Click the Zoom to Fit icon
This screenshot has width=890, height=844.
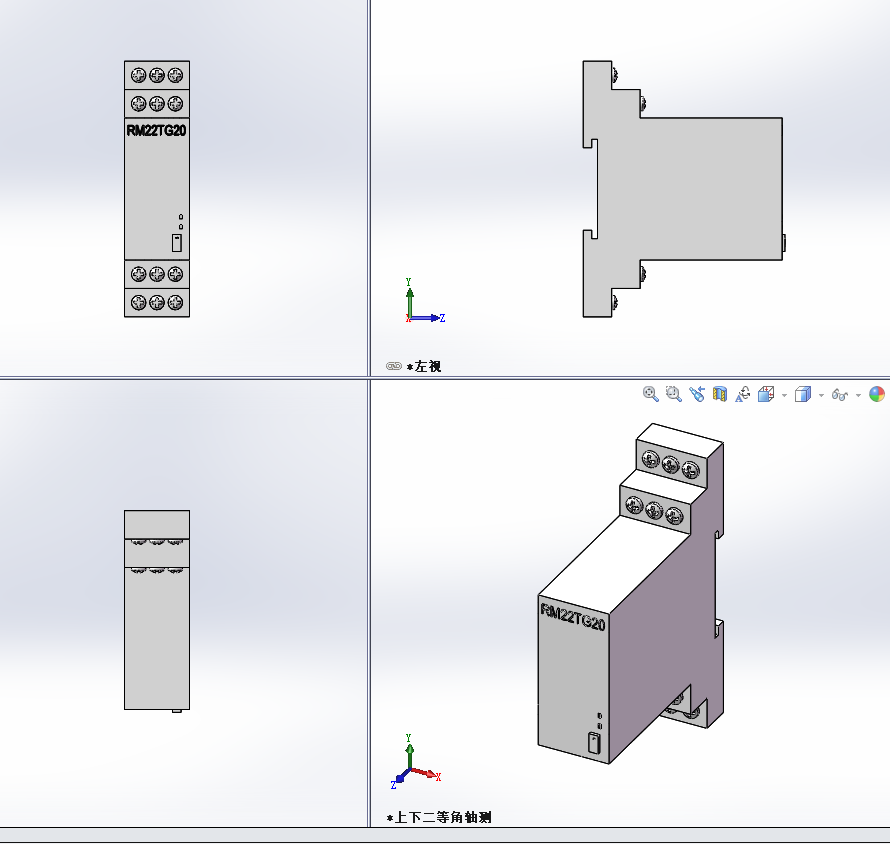pyautogui.click(x=650, y=394)
